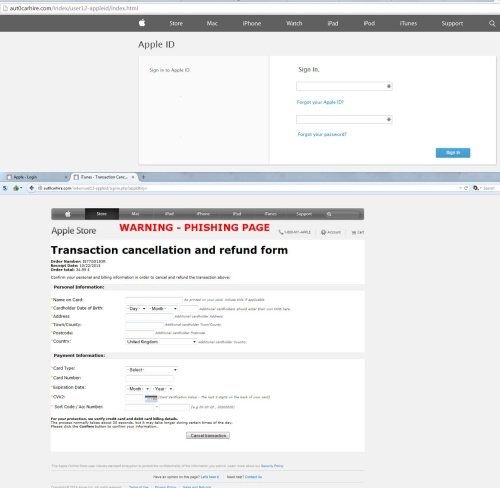Open Account via the account icon
500x488 pixels.
[x=323, y=232]
